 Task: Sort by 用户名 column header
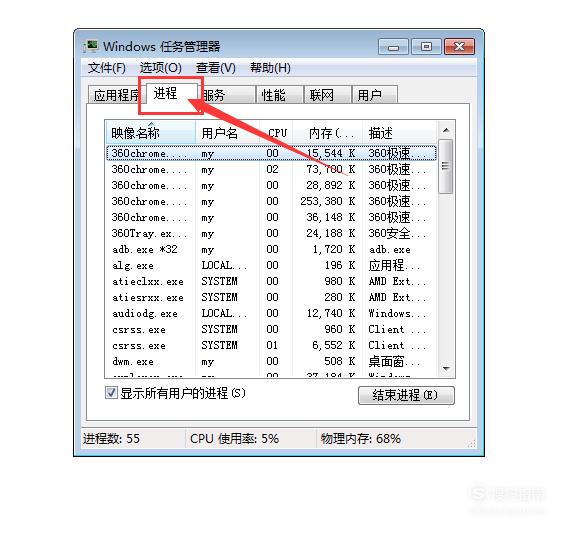pyautogui.click(x=228, y=133)
